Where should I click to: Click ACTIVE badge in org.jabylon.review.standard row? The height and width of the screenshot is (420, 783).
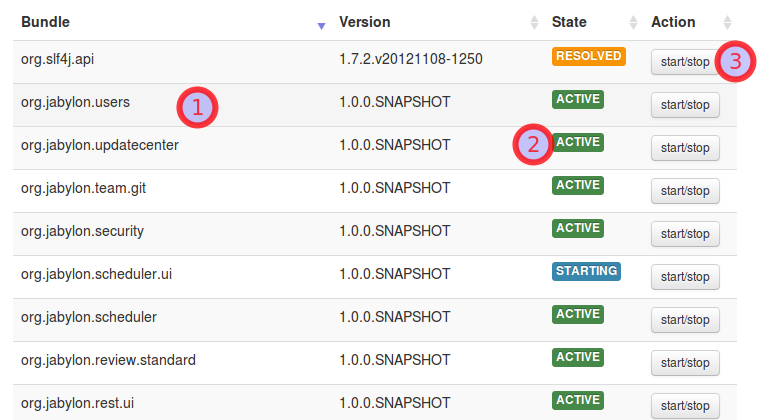[x=578, y=357]
